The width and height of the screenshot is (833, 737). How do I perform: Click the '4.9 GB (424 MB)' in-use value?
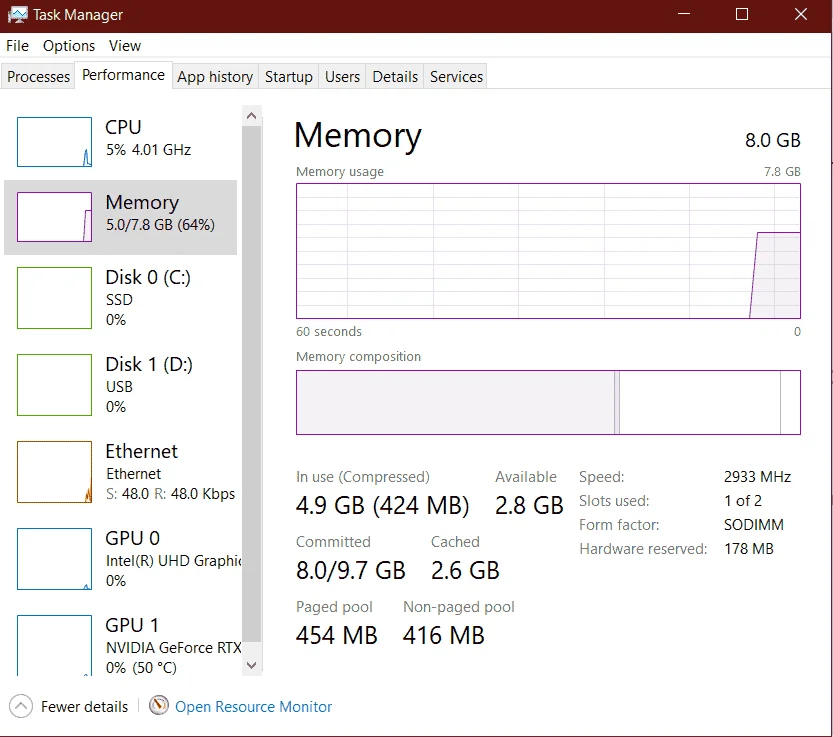click(x=382, y=505)
